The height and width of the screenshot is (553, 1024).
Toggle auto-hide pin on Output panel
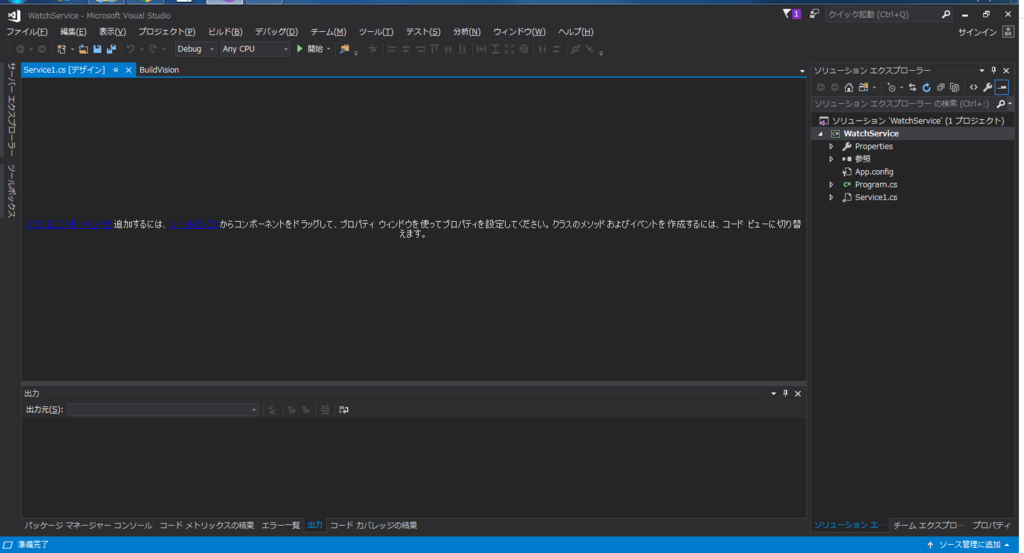click(x=786, y=394)
